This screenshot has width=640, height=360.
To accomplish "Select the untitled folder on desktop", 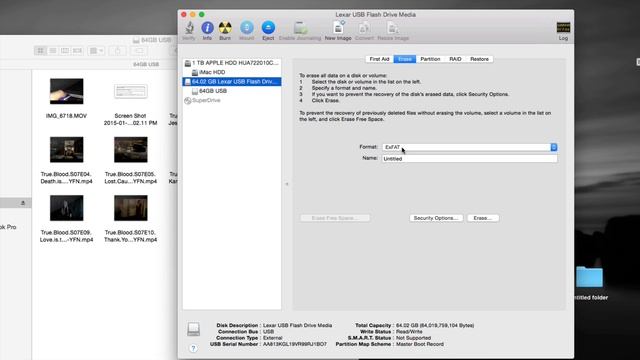I will [x=589, y=278].
